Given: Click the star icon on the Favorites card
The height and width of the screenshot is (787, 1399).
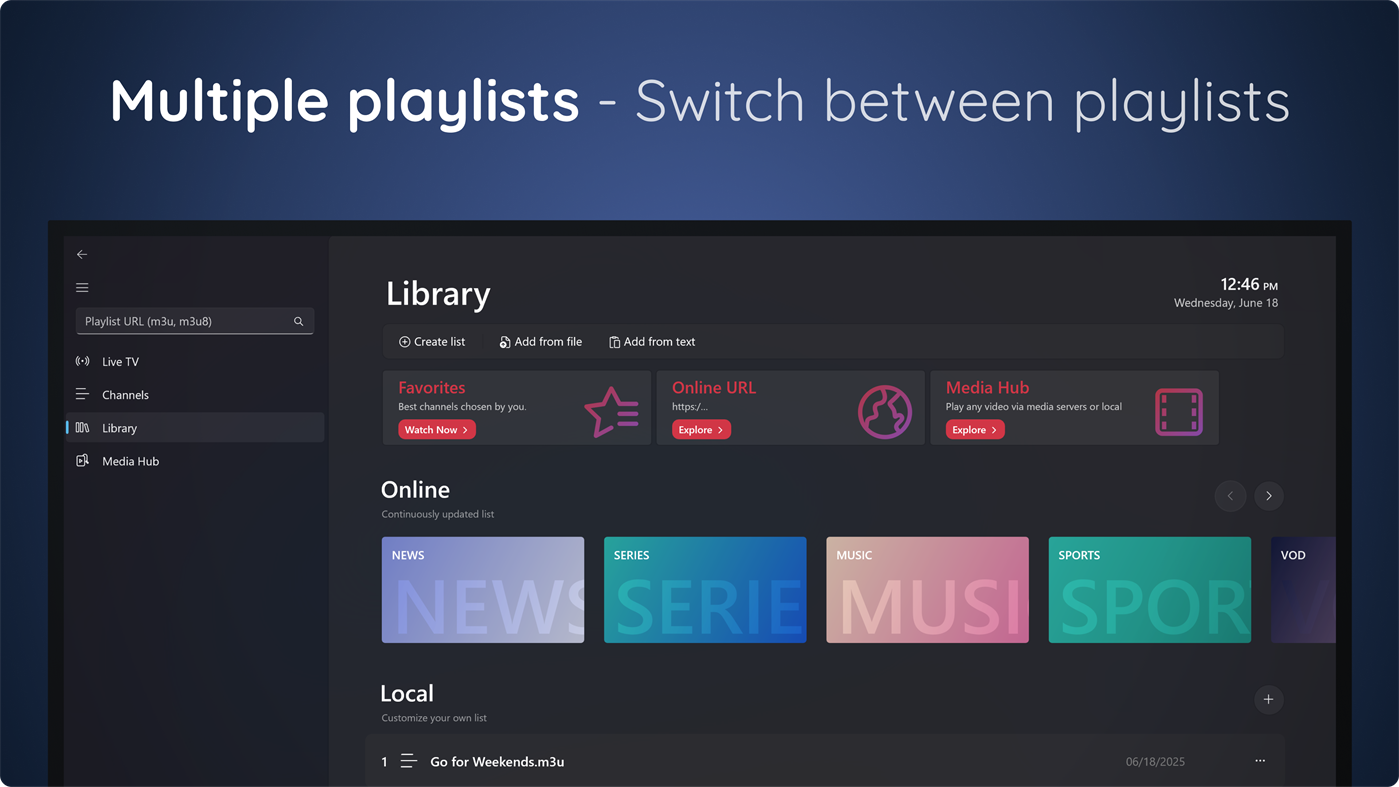Looking at the screenshot, I should 610,408.
